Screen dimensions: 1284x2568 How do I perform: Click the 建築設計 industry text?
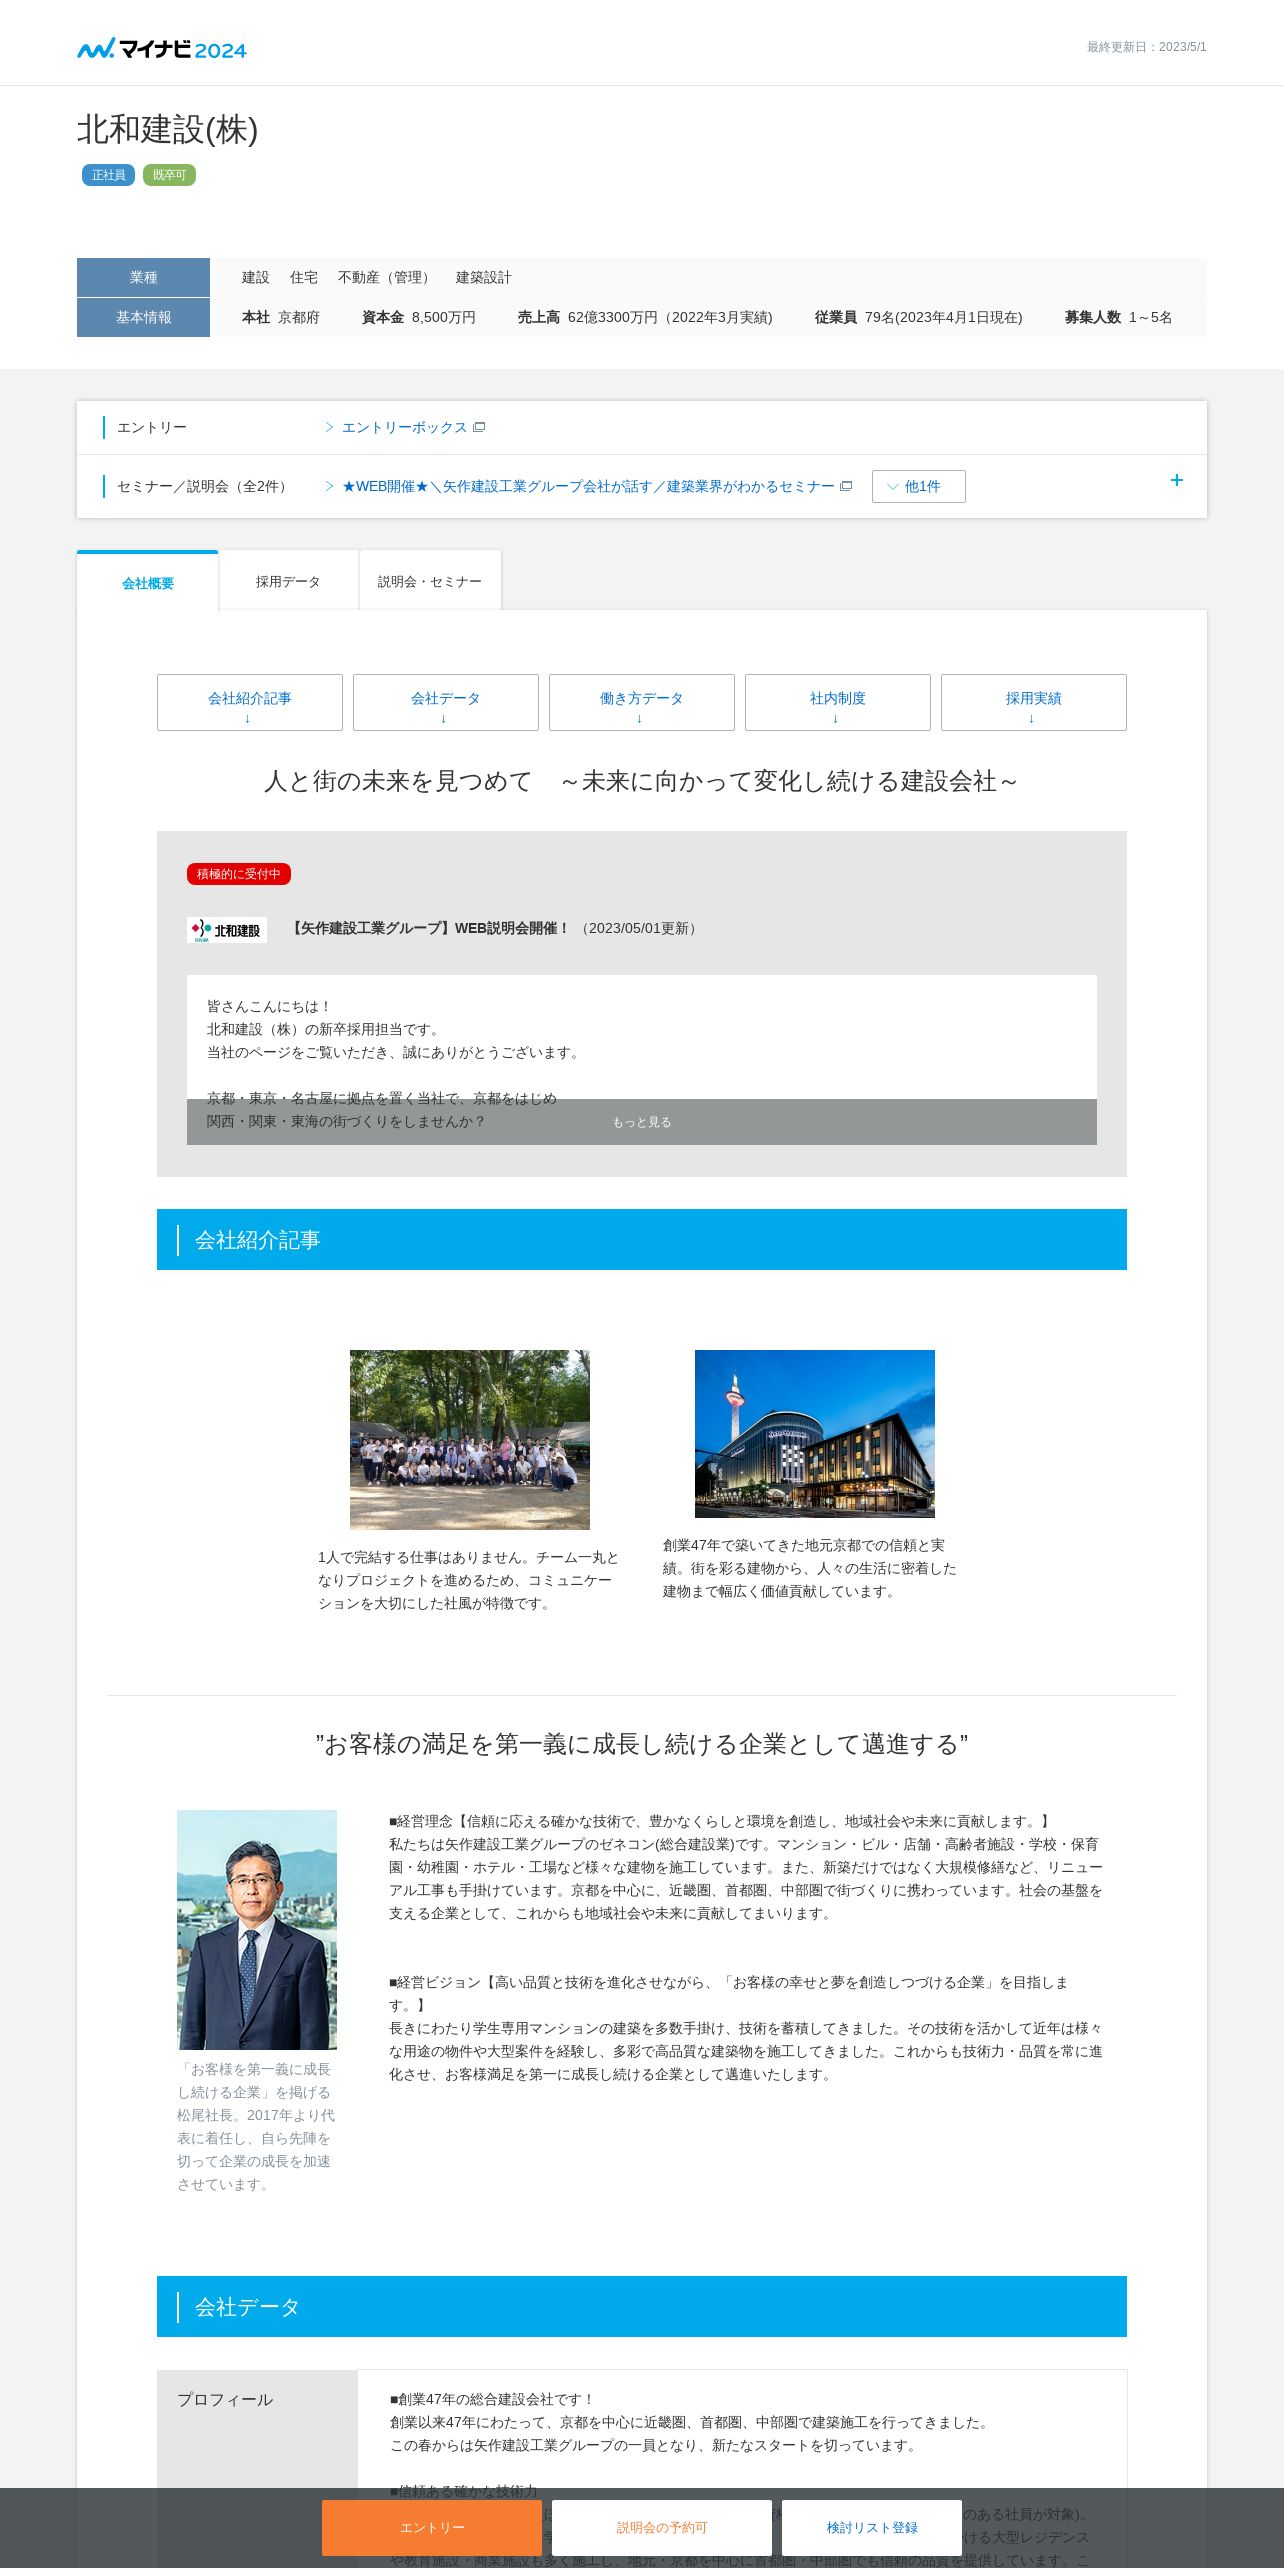click(x=484, y=277)
